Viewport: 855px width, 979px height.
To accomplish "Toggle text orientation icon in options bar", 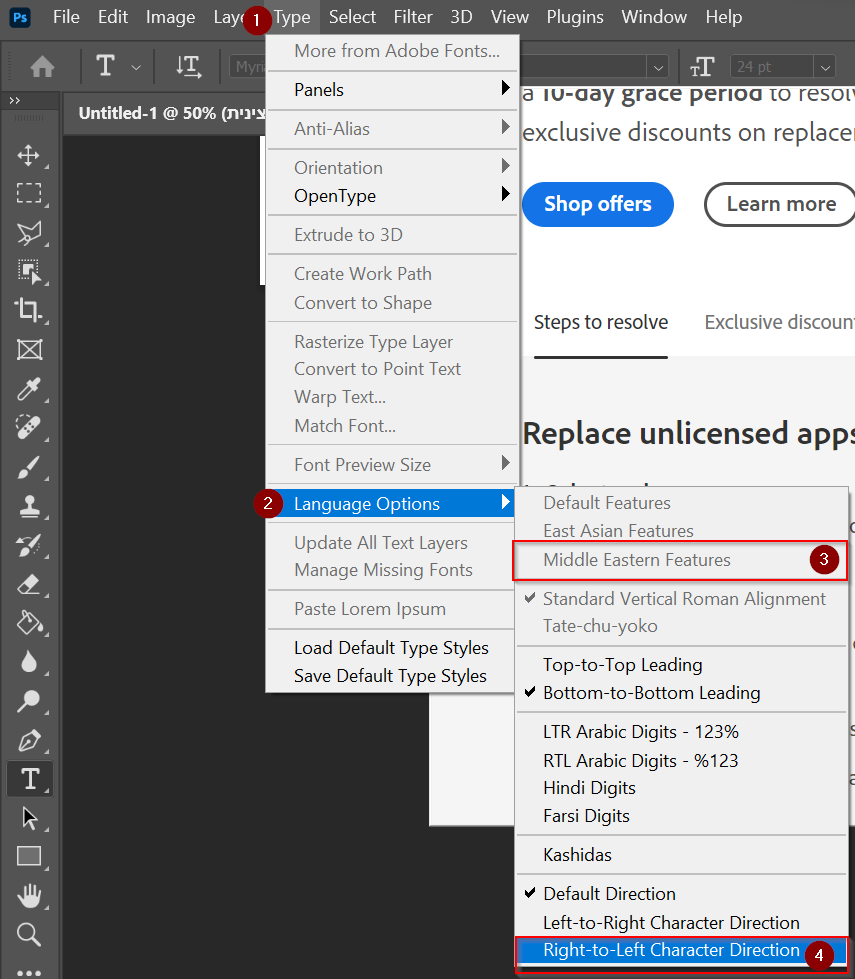I will pos(188,66).
